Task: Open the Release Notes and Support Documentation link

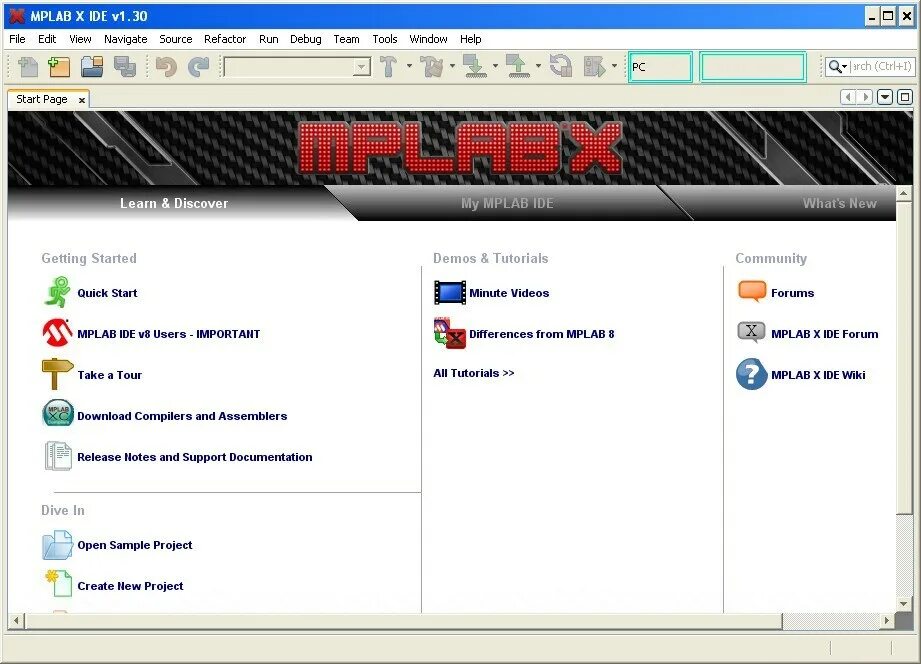Action: (194, 457)
